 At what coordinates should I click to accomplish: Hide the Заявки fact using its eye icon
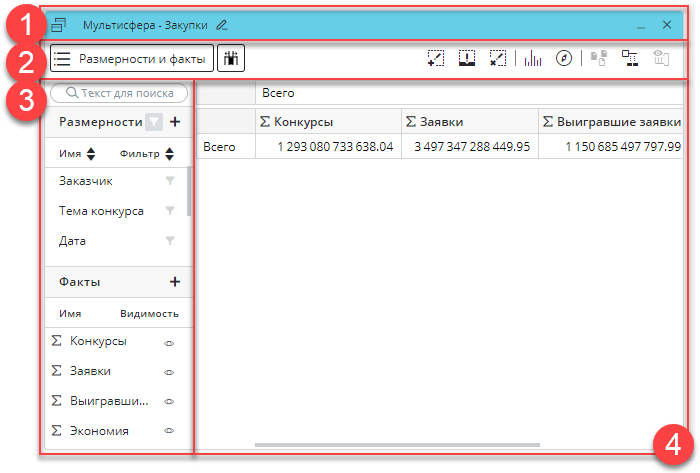tap(169, 372)
